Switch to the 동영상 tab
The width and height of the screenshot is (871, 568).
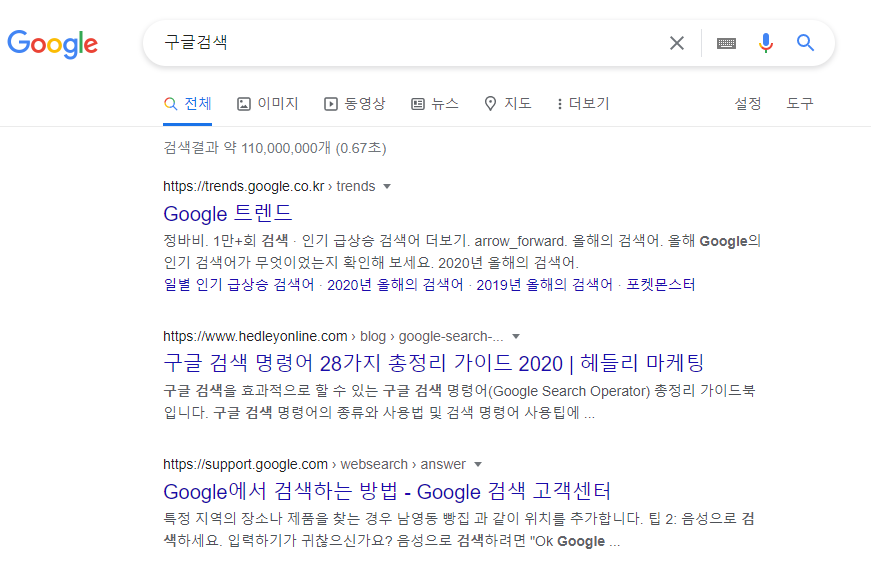354,104
